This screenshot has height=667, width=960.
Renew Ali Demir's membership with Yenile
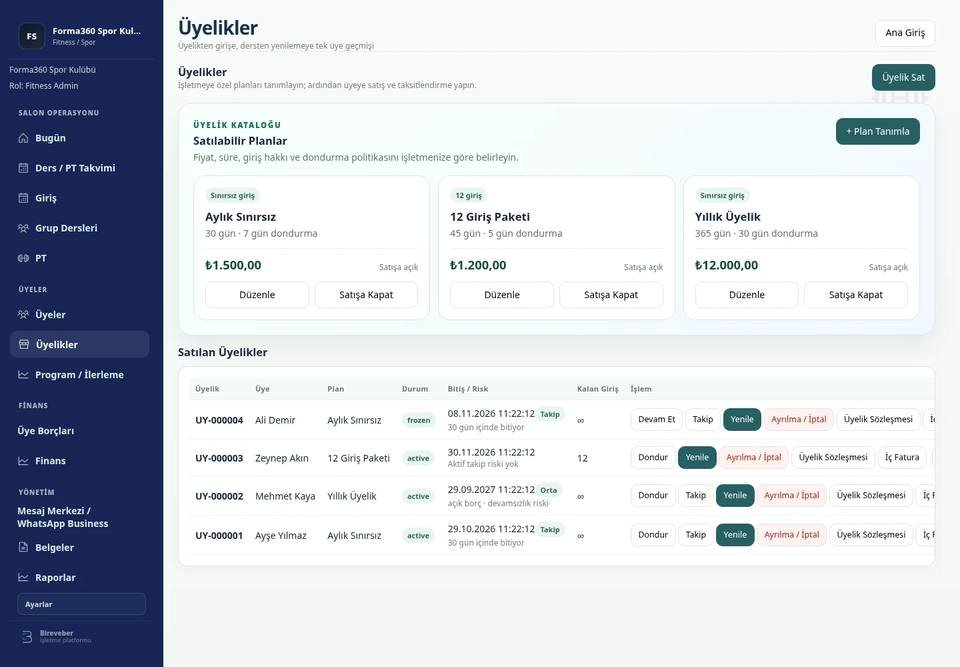tap(742, 420)
